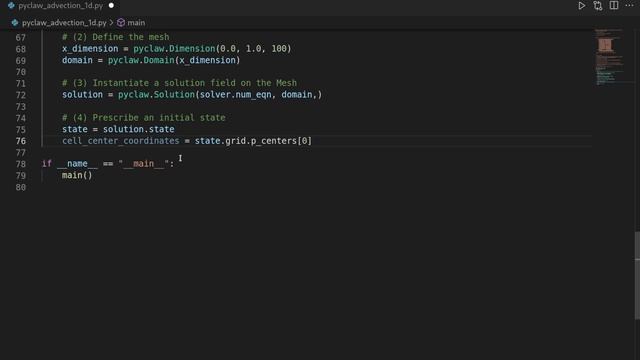Viewport: 640px width, 360px height.
Task: Click line number 72 in gutter
Action: pos(20,95)
